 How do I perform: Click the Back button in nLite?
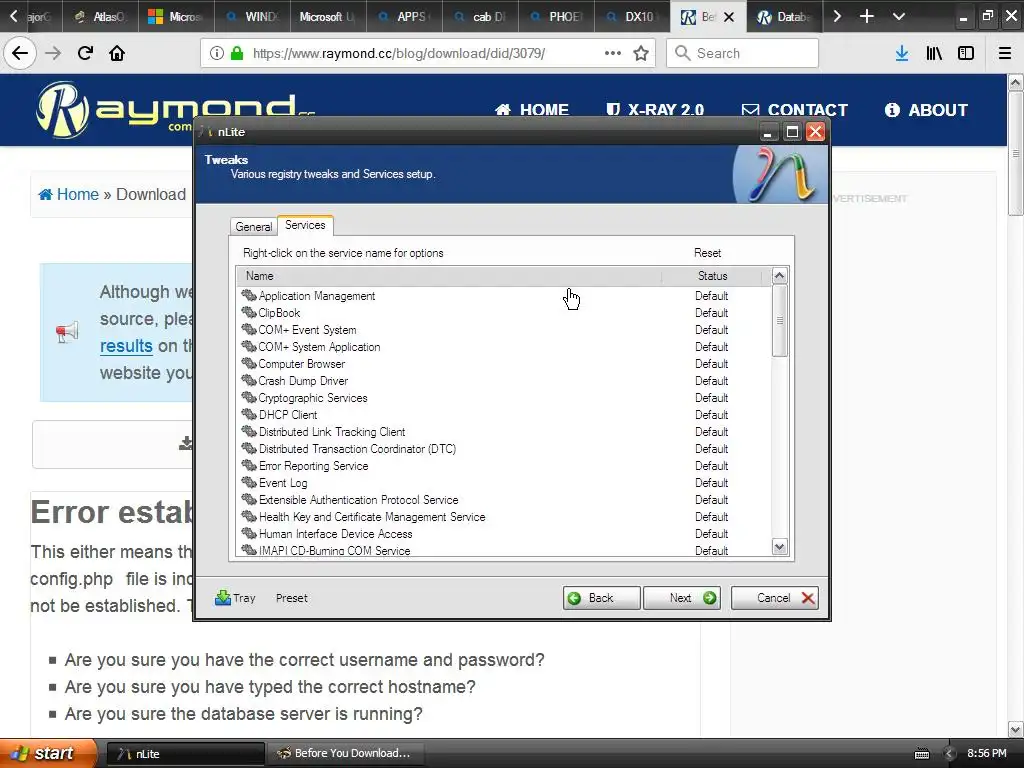[601, 598]
